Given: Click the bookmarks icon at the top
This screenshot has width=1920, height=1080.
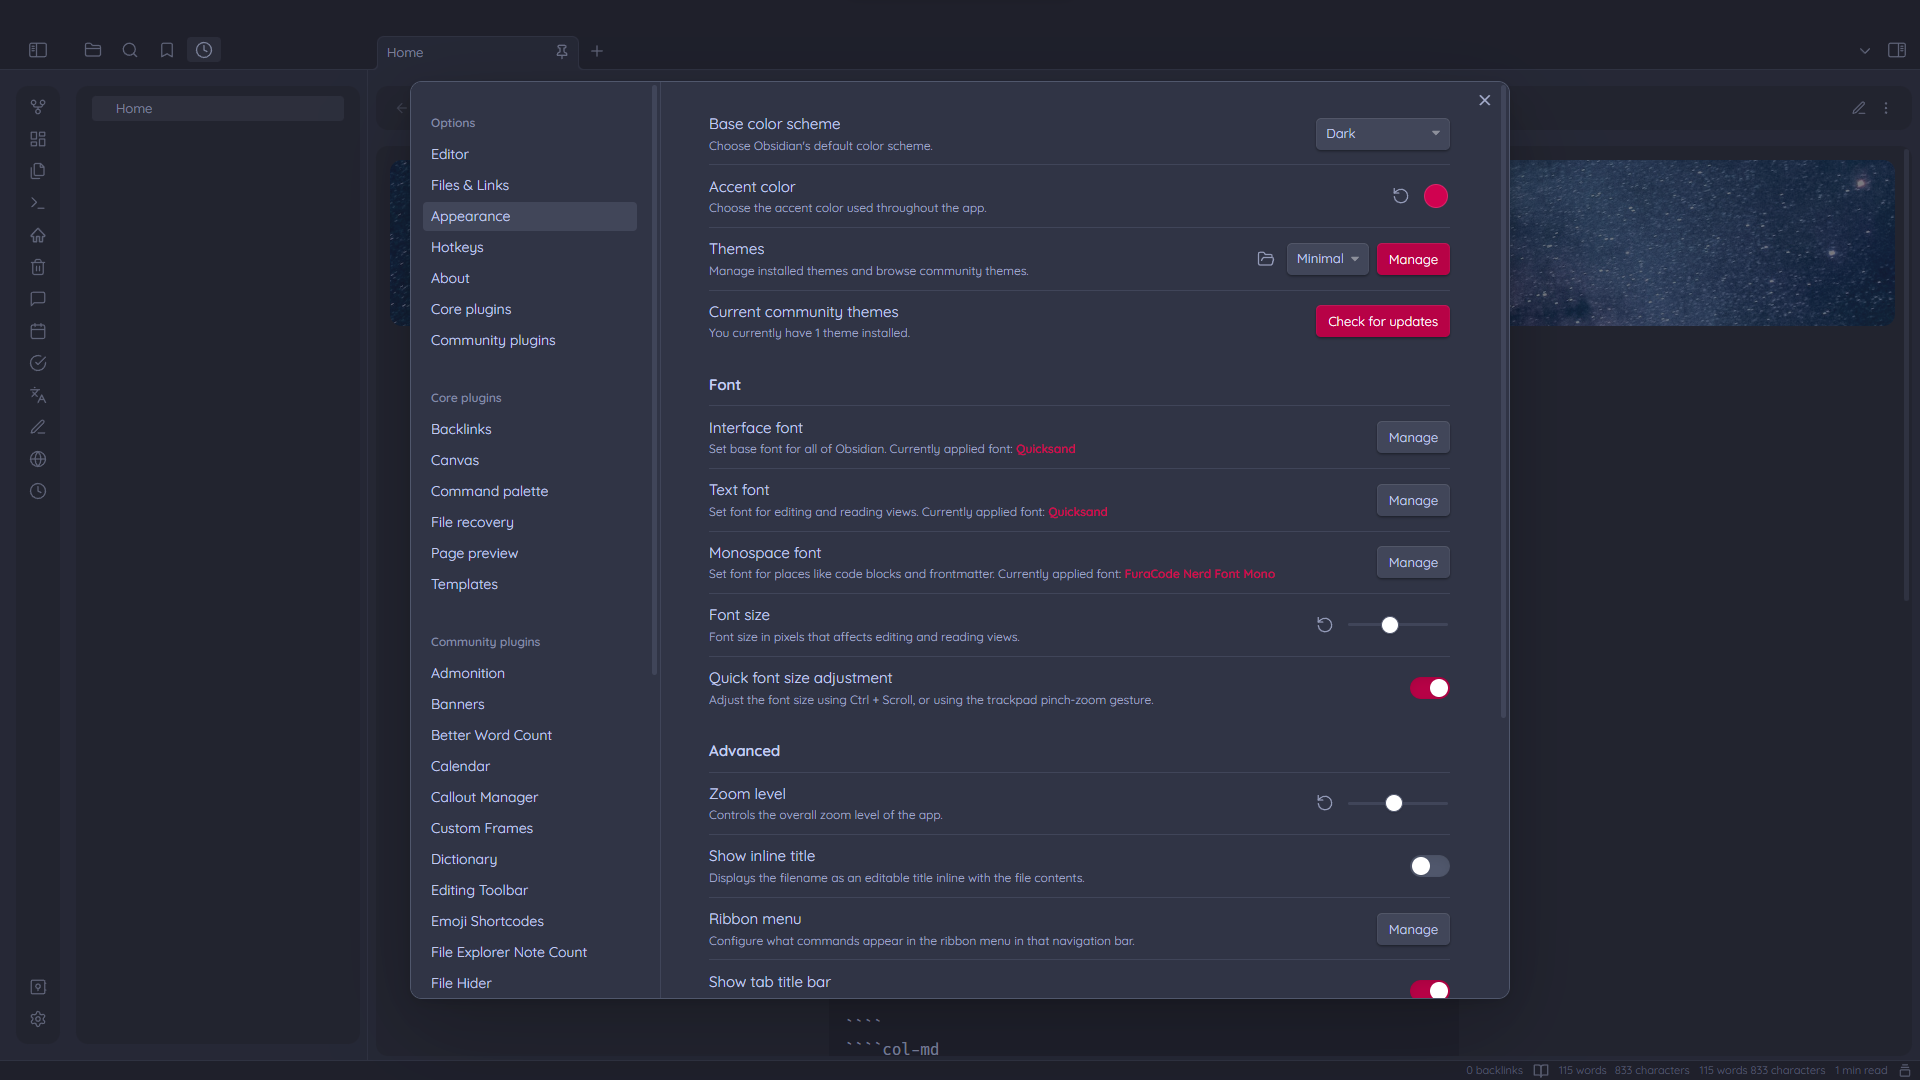Looking at the screenshot, I should coord(167,50).
